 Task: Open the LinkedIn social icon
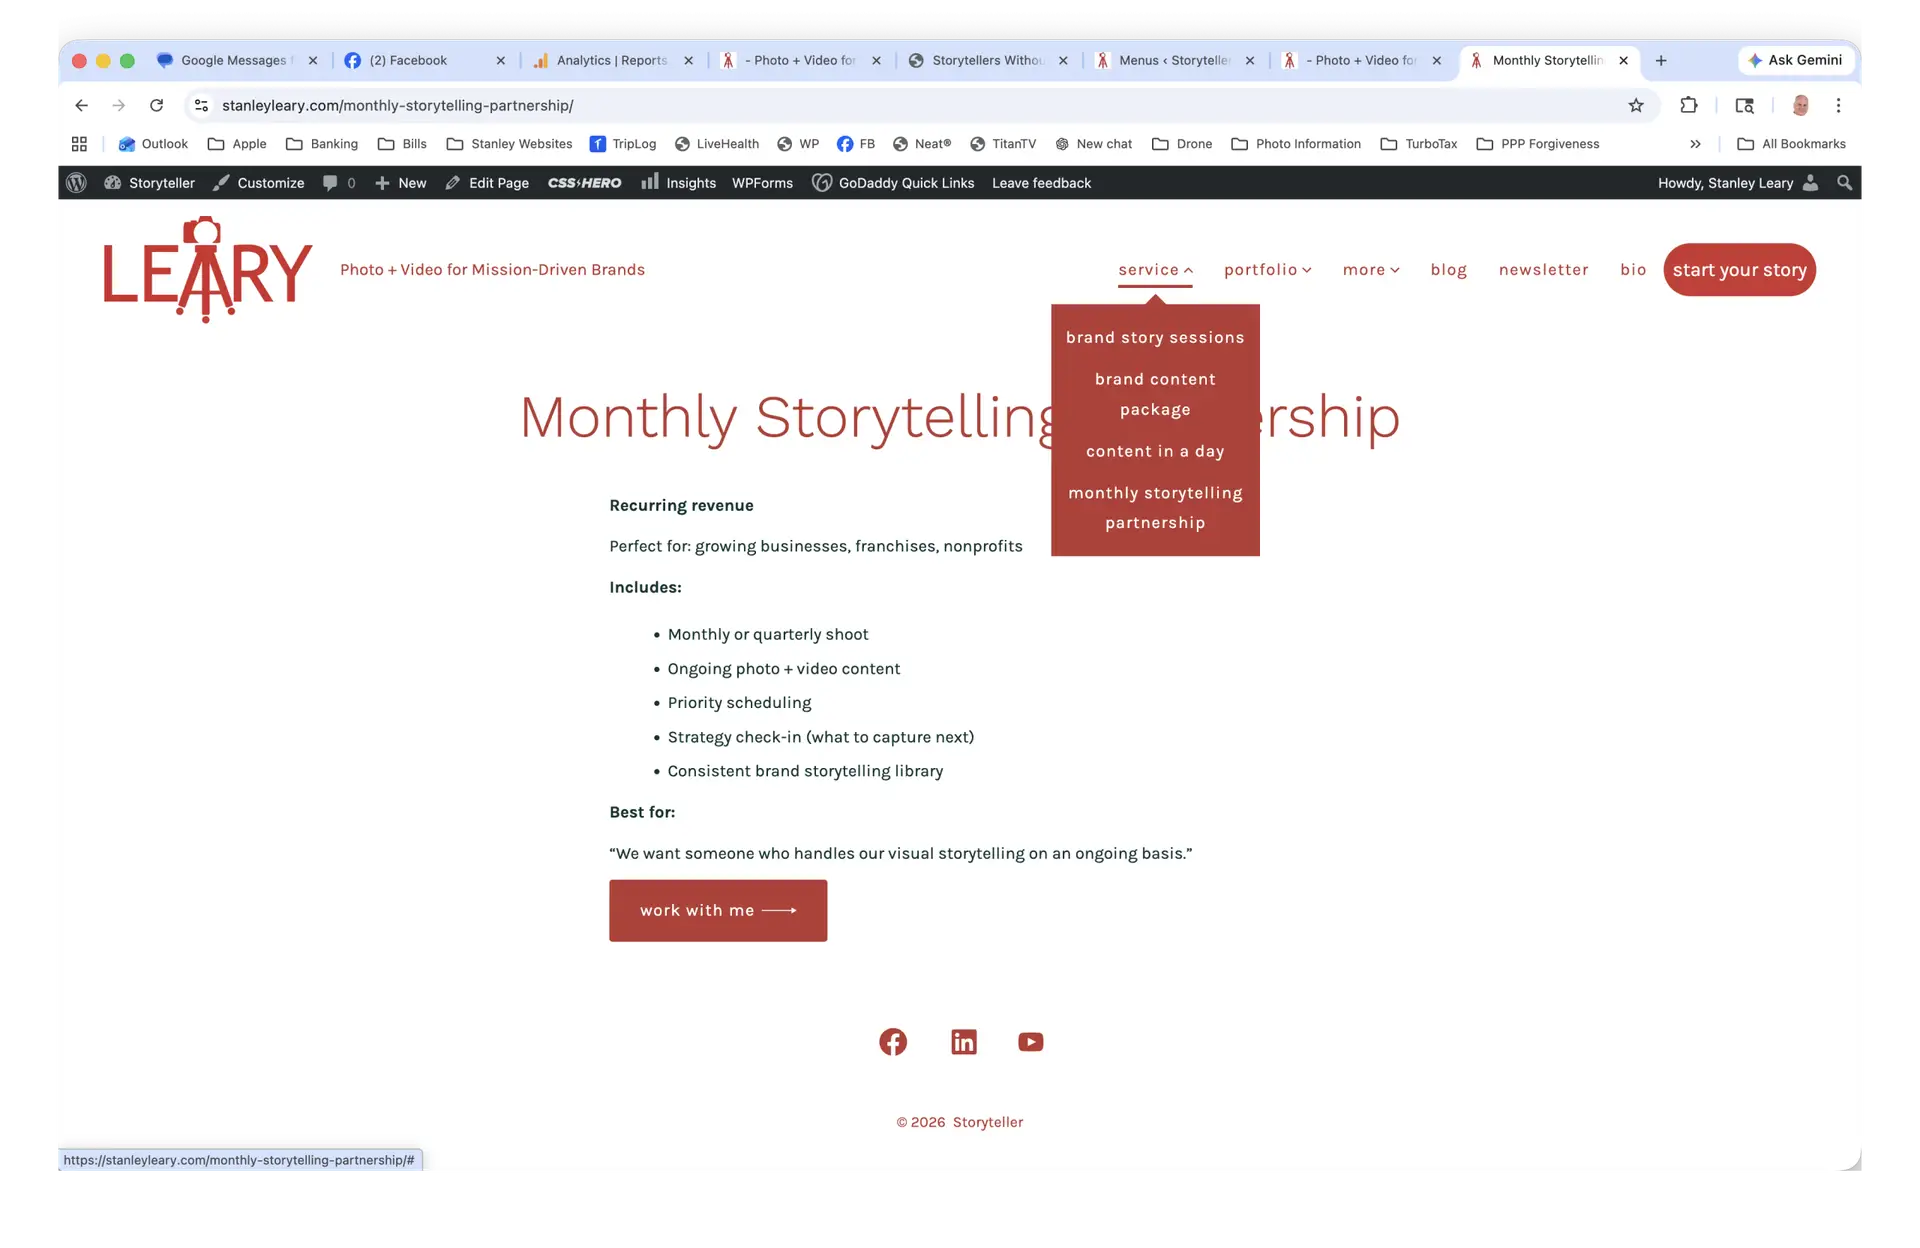point(963,1042)
